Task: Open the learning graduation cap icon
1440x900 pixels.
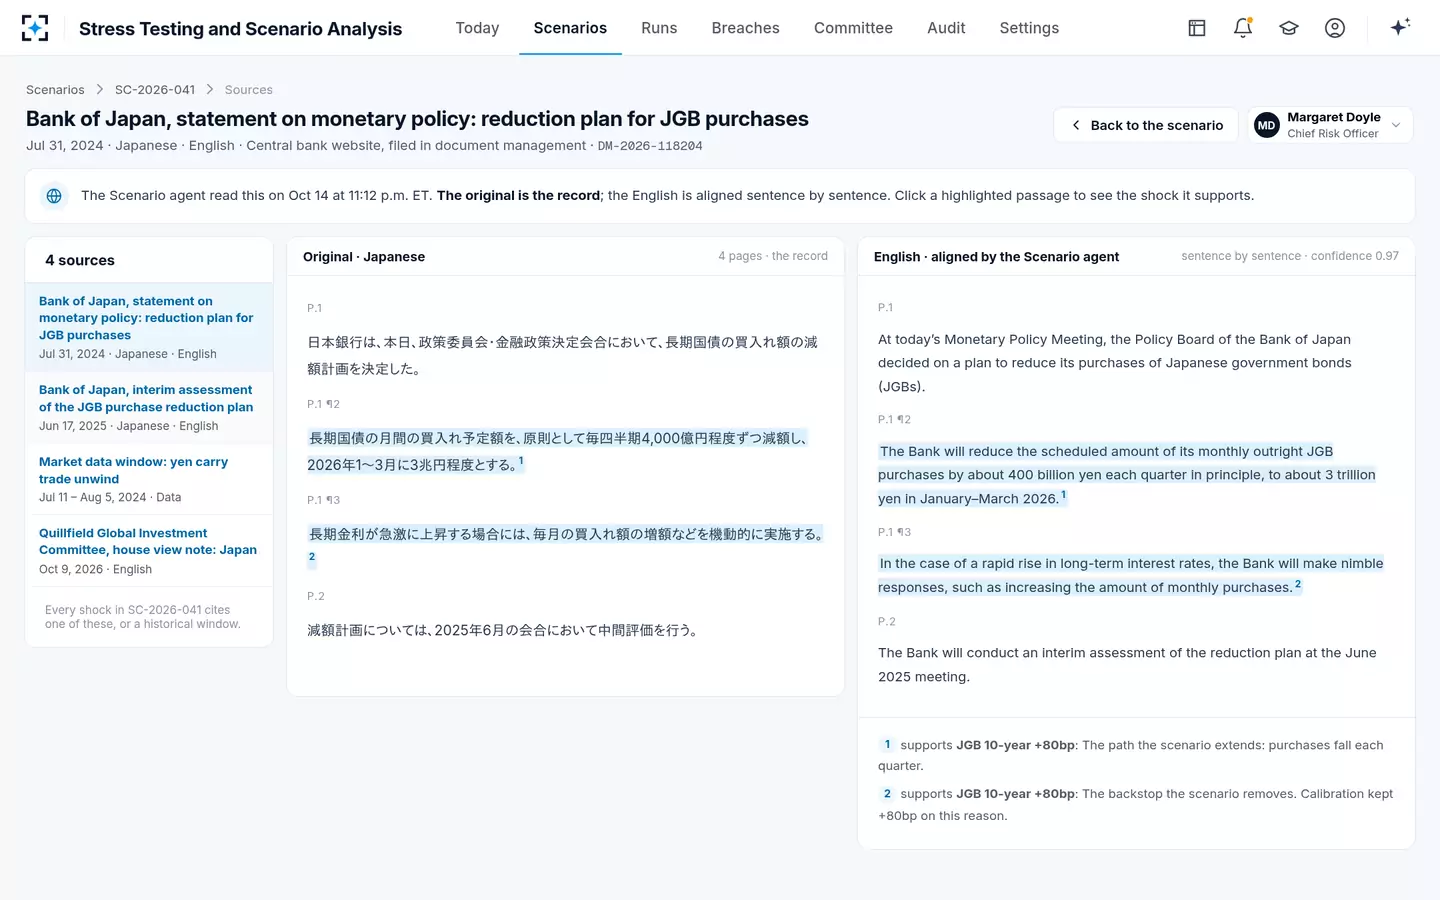Action: coord(1289,28)
